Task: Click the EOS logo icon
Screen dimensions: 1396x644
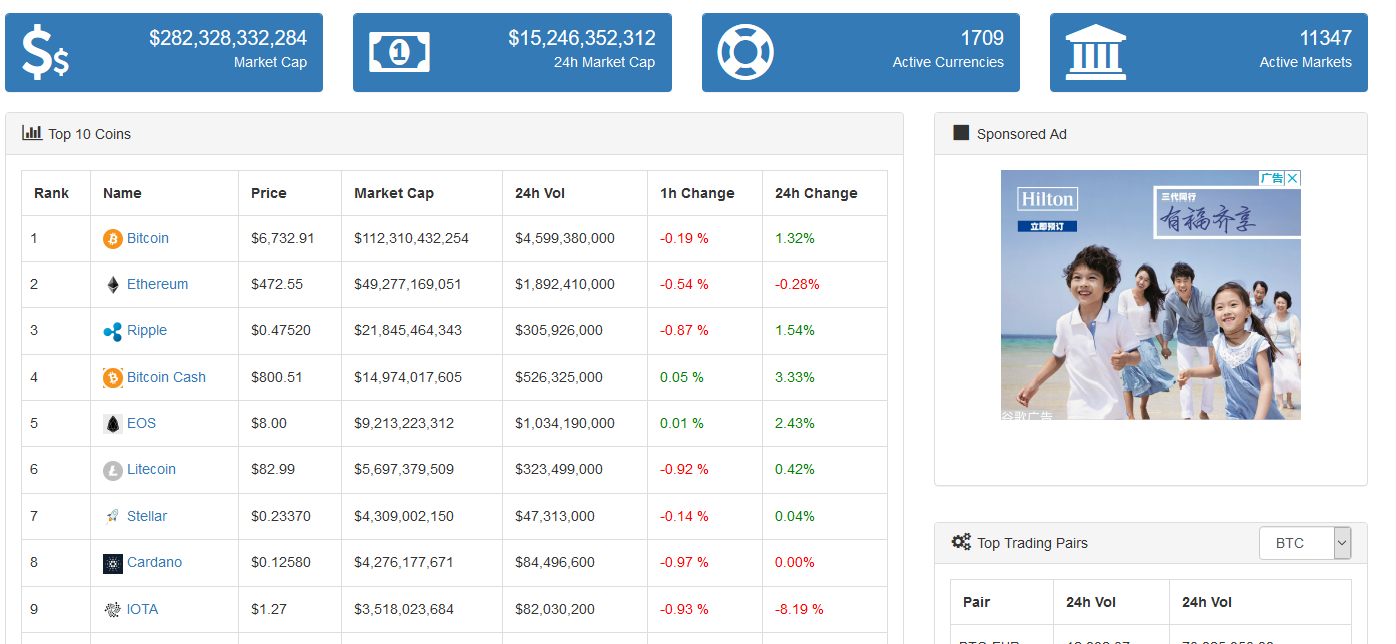Action: [112, 424]
